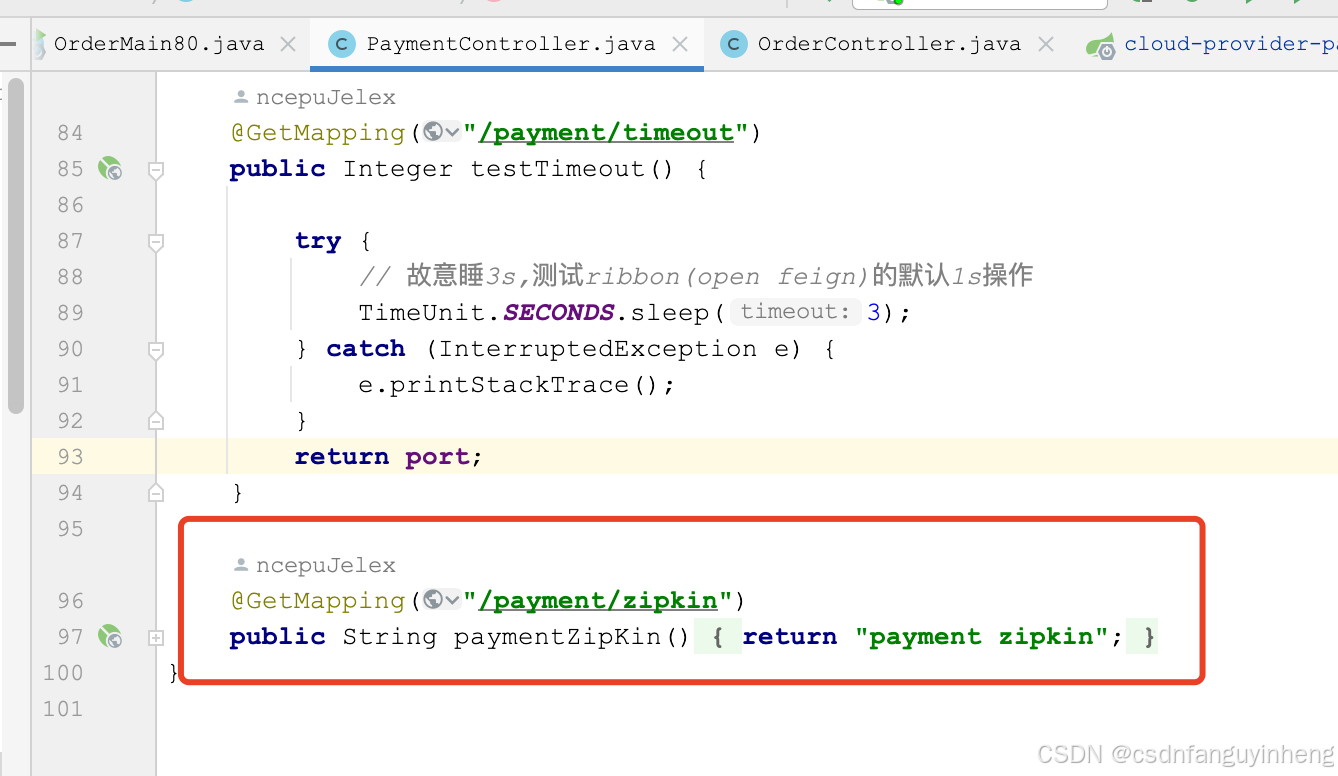Click the class icon on the OrderController.java tab
Viewport: 1338px width, 776px height.
[x=734, y=44]
